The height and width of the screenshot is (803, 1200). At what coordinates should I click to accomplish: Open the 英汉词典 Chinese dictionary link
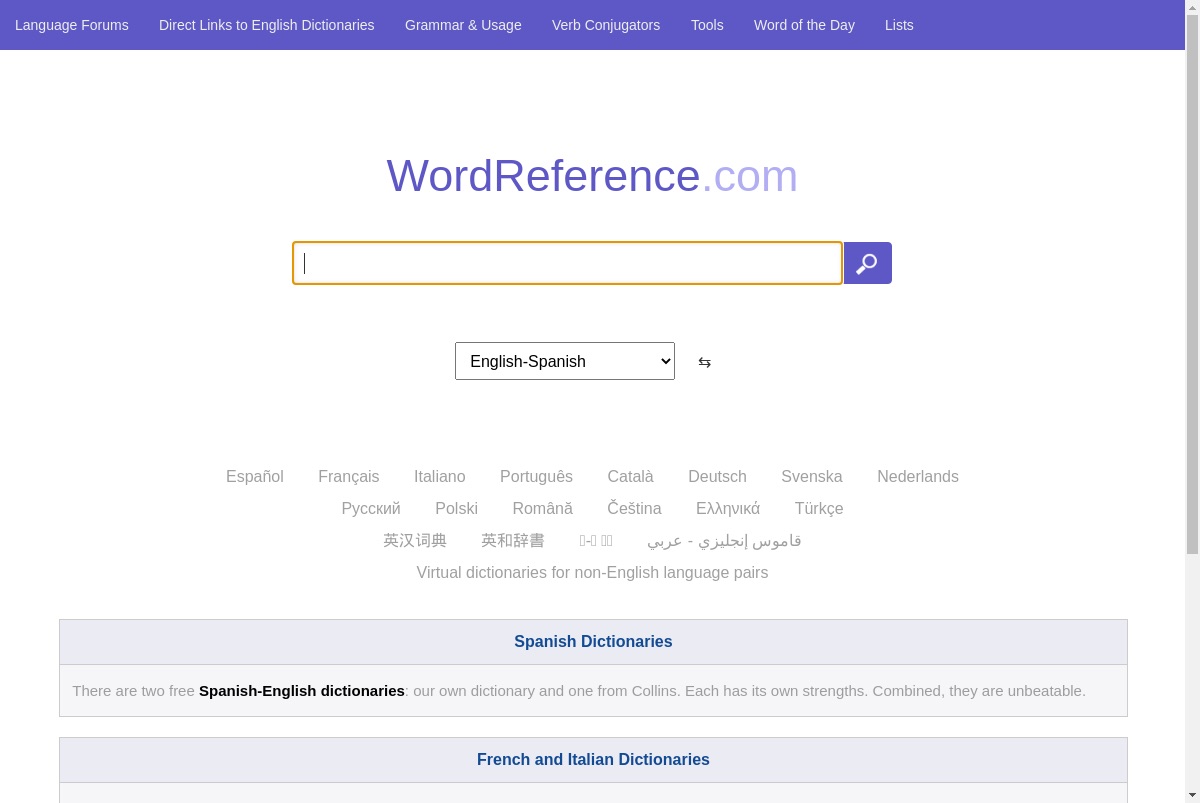[415, 541]
